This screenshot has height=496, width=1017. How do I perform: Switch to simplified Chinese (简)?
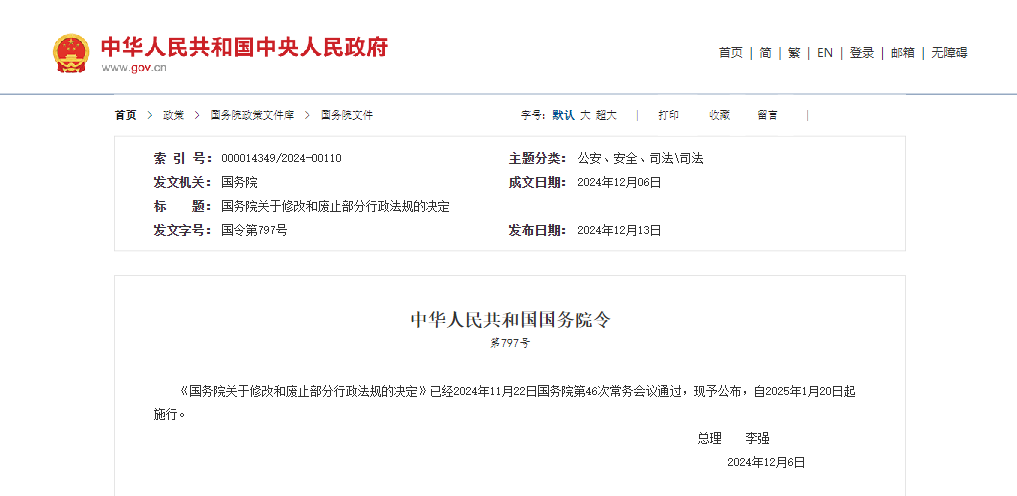pos(765,53)
